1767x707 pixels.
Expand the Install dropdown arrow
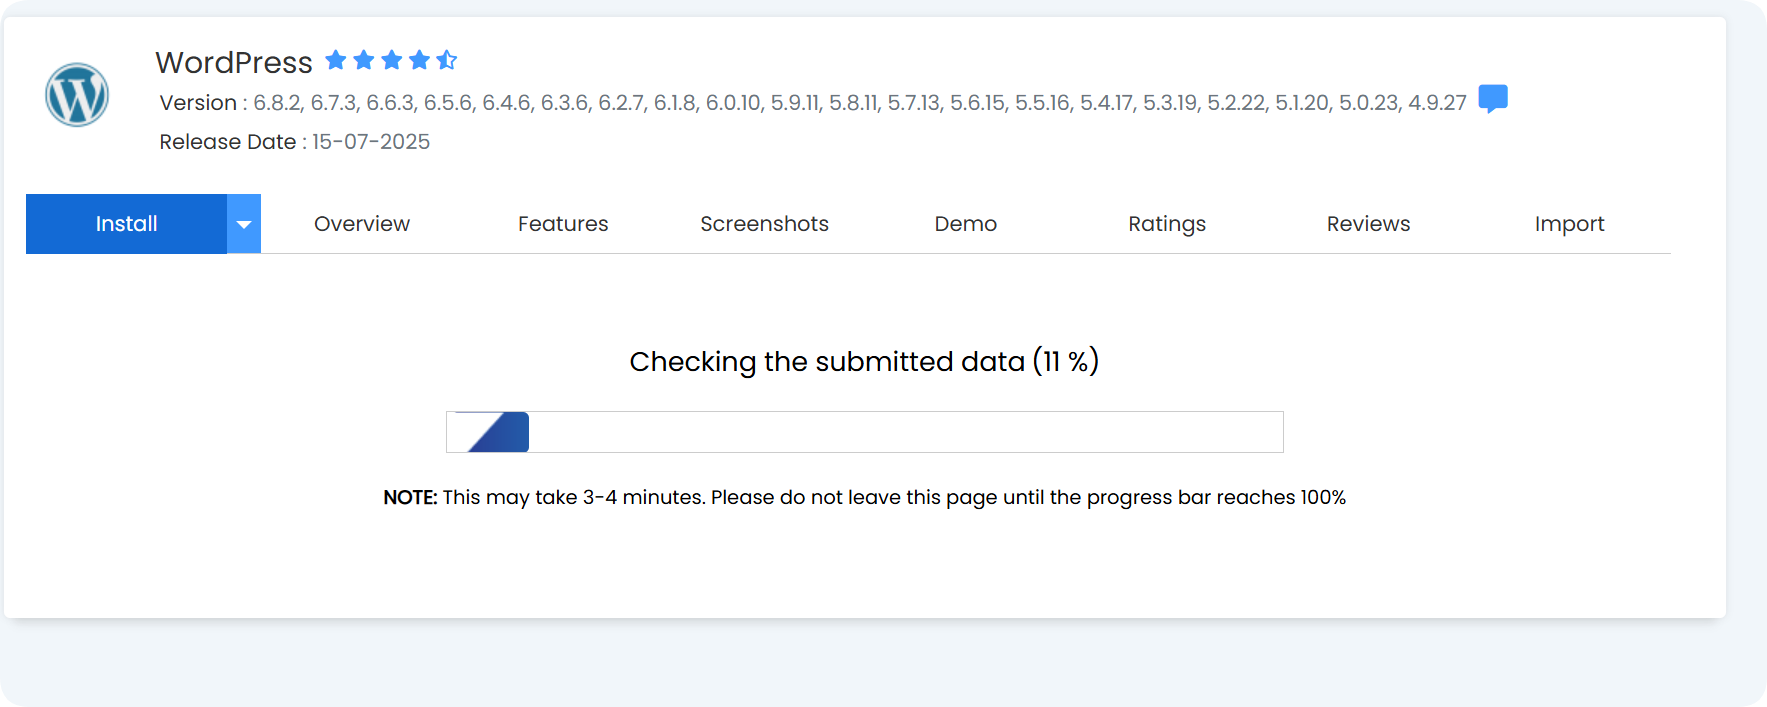tap(244, 224)
